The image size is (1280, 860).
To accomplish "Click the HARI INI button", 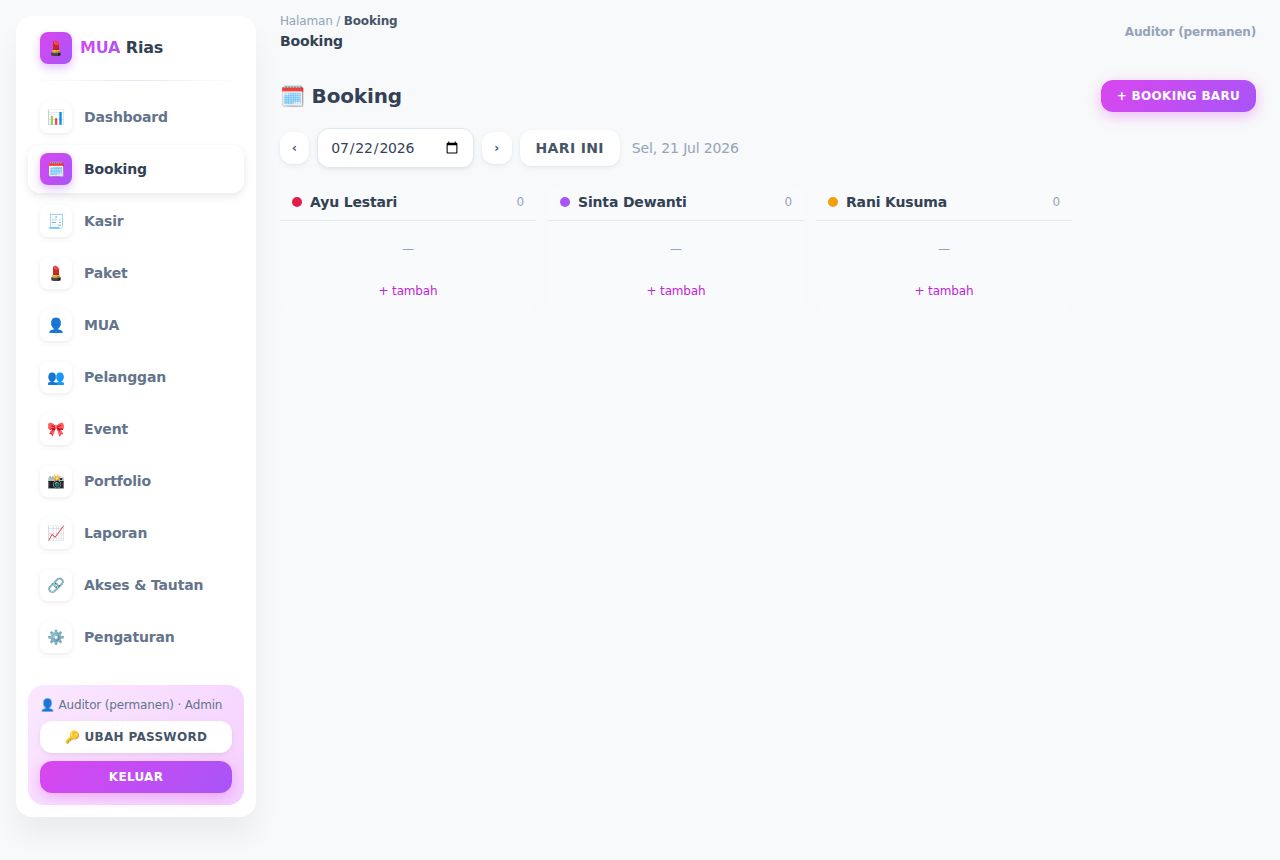I will [570, 148].
